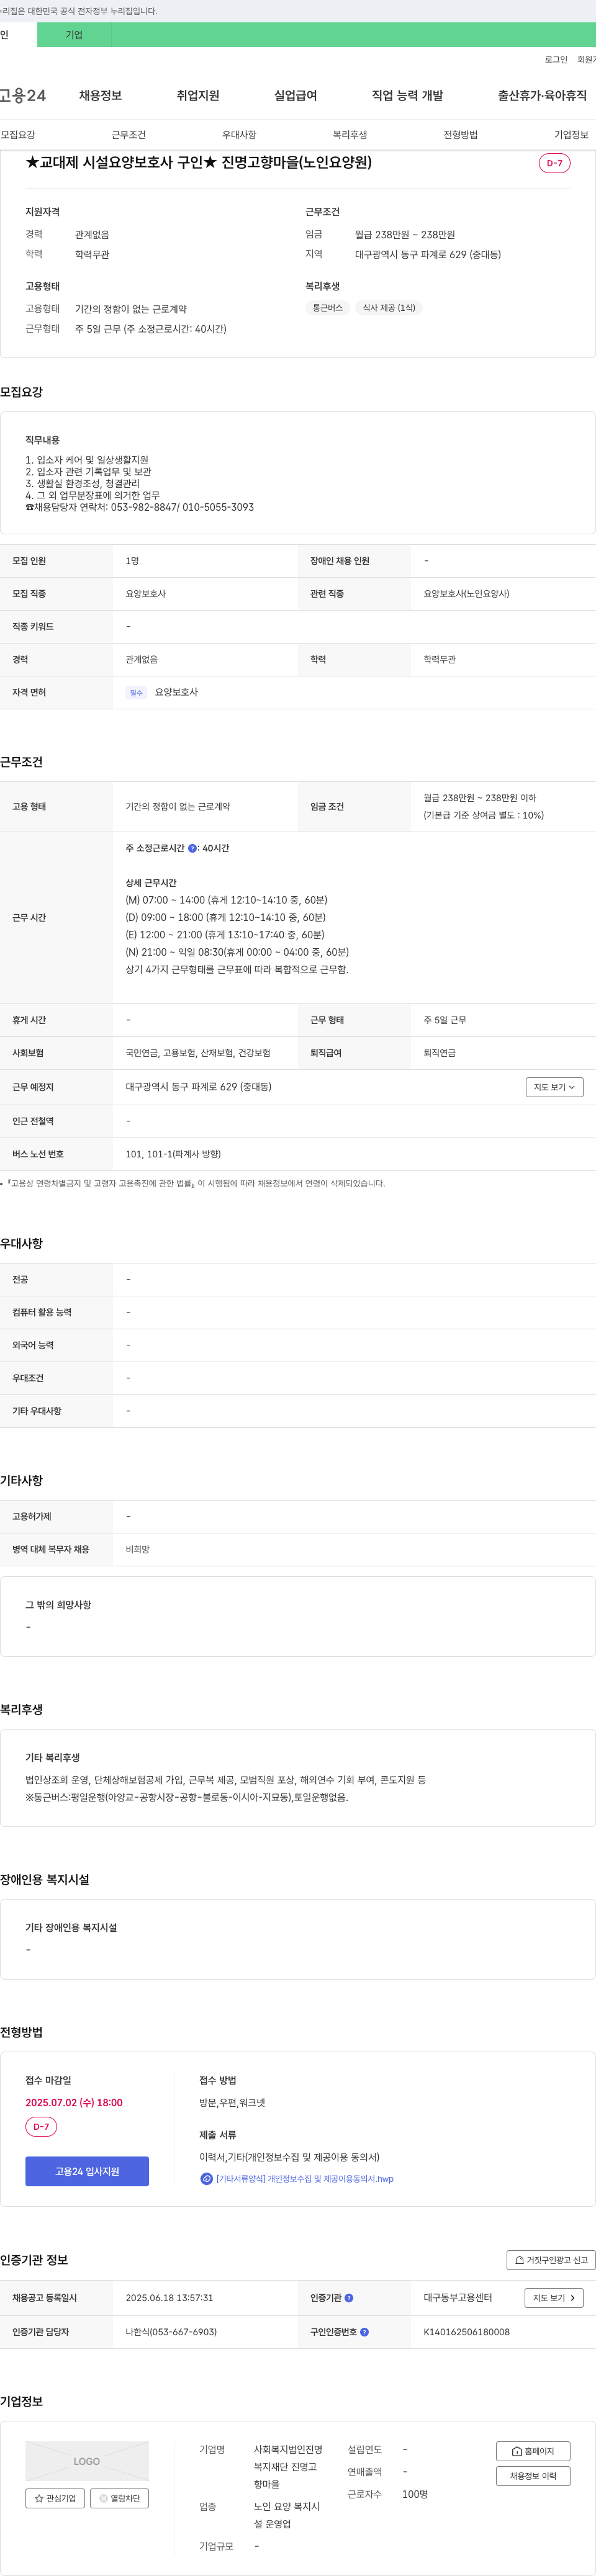Click help icon next to 주 소정근로시간
Viewport: 596px width, 2576px height.
coord(193,848)
